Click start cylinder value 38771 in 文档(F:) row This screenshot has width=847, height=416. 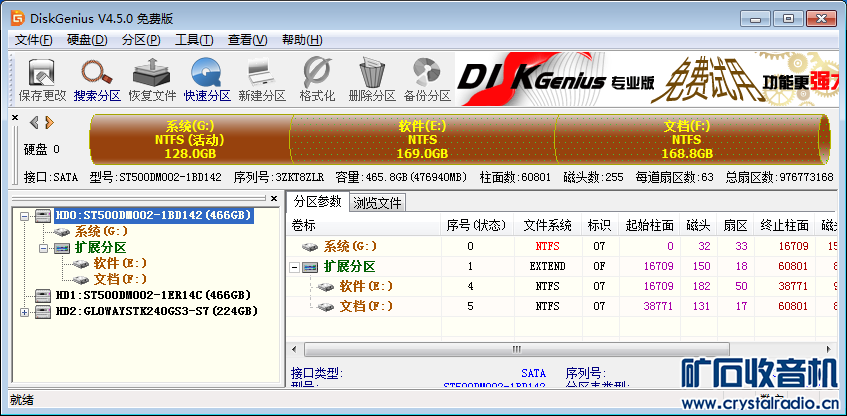tap(658, 306)
